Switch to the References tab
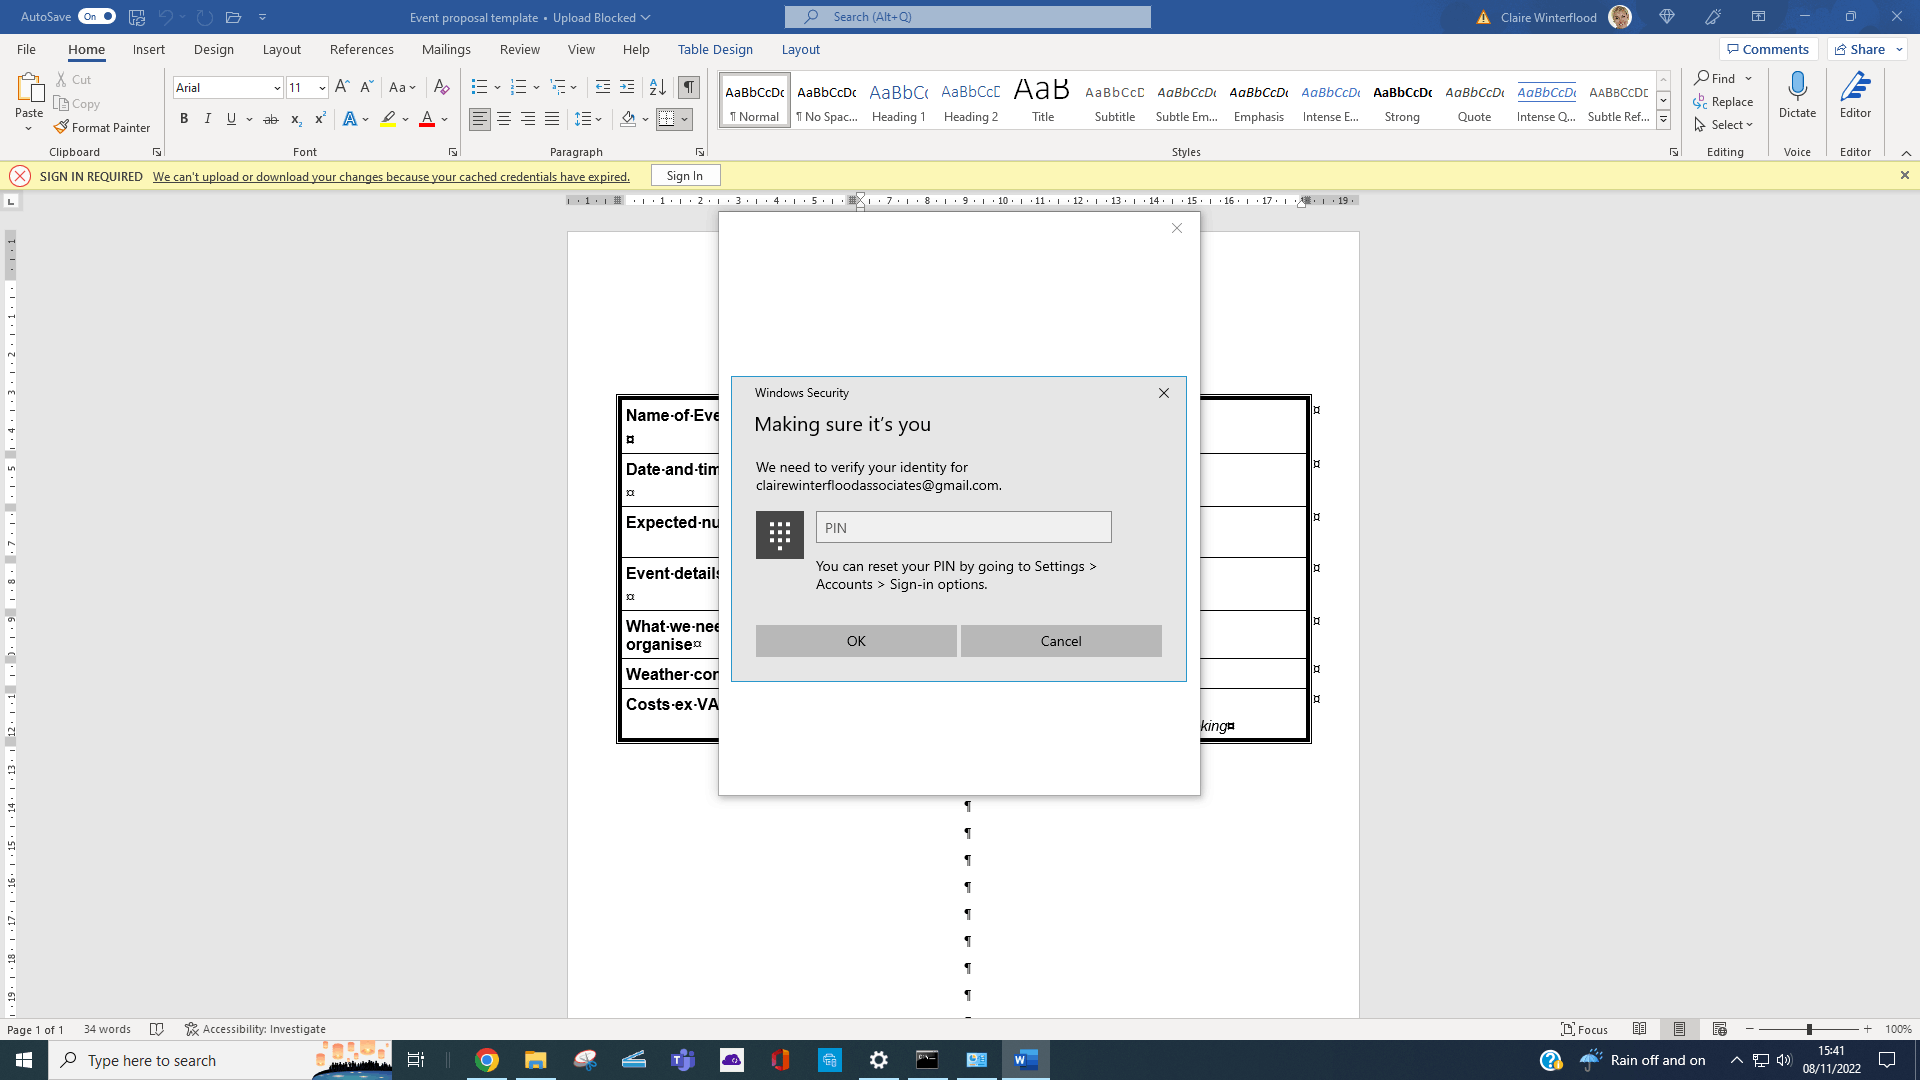This screenshot has height=1080, width=1920. (x=361, y=49)
